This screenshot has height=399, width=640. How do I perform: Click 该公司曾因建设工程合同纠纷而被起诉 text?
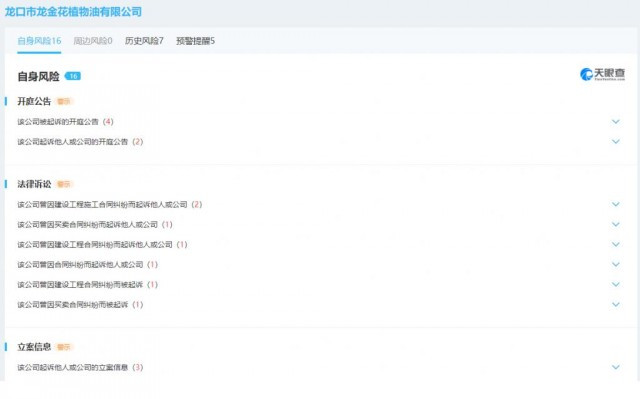click(x=80, y=284)
